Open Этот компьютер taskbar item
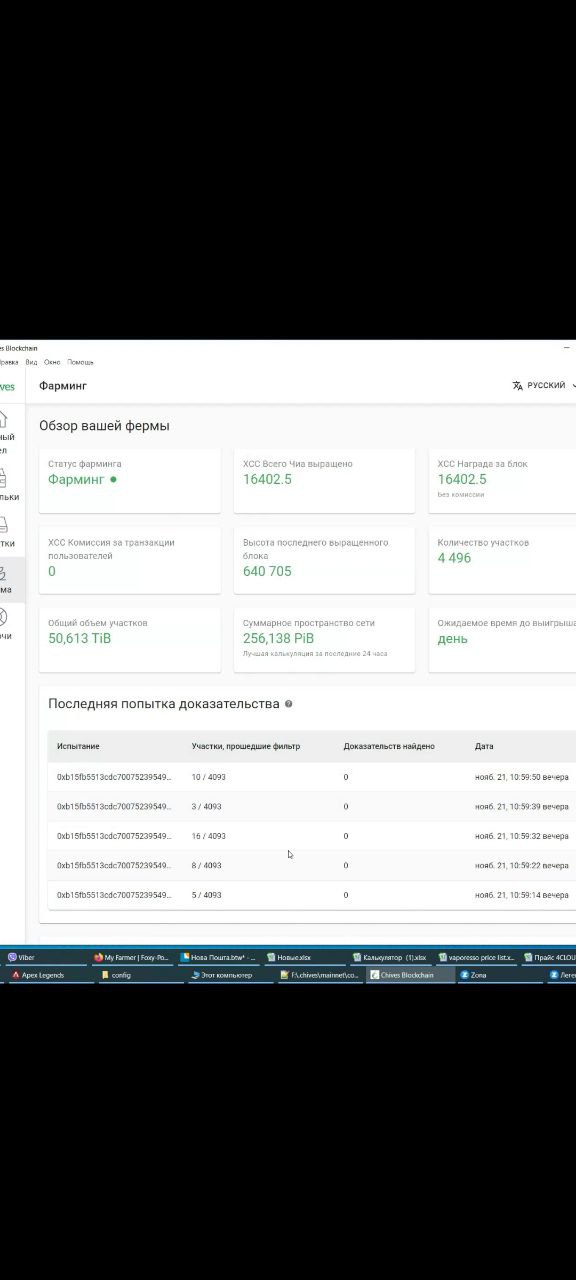The width and height of the screenshot is (576, 1280). [230, 975]
